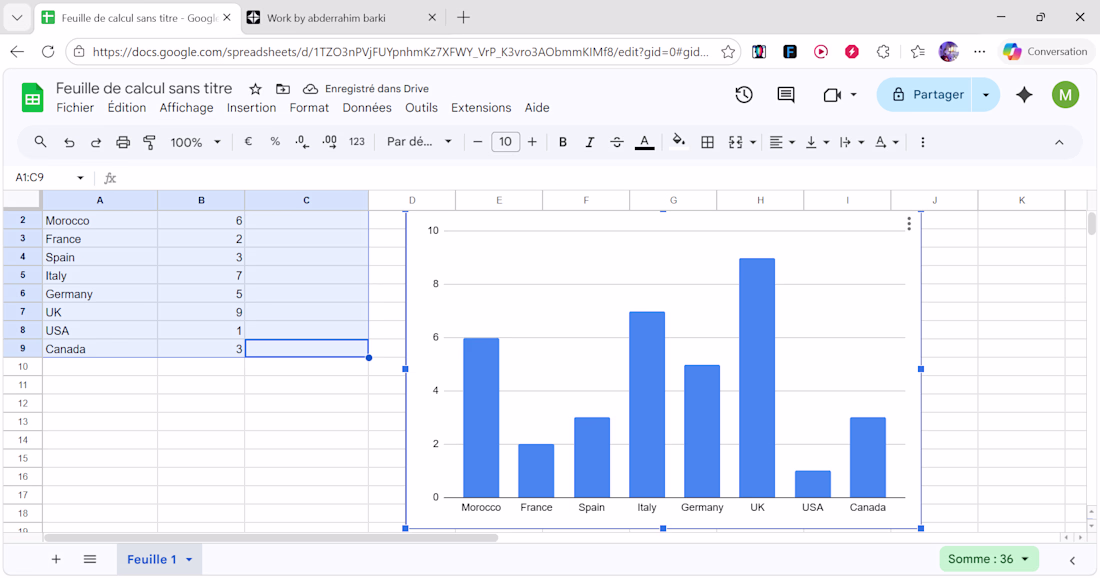This screenshot has width=1100, height=578.
Task: Toggle bold formatting
Action: tap(563, 142)
